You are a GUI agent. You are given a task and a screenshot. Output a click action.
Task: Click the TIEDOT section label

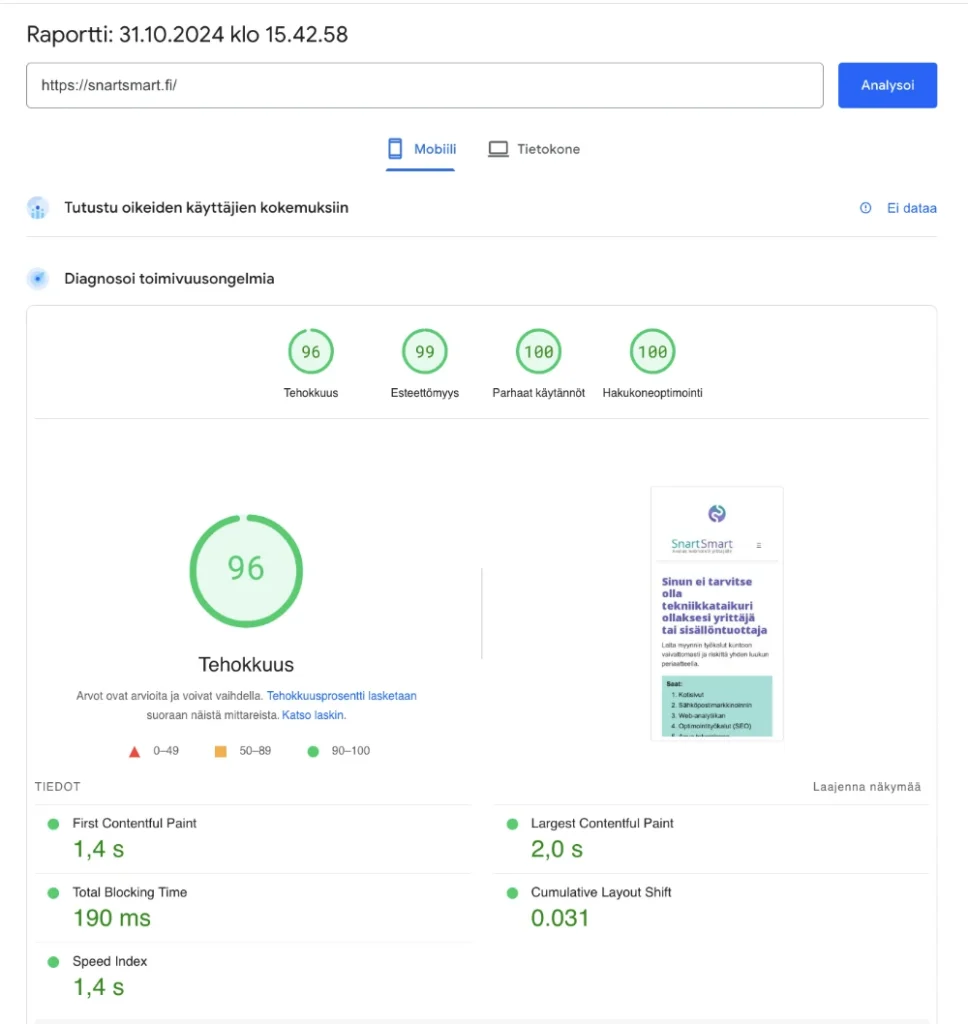click(x=57, y=787)
